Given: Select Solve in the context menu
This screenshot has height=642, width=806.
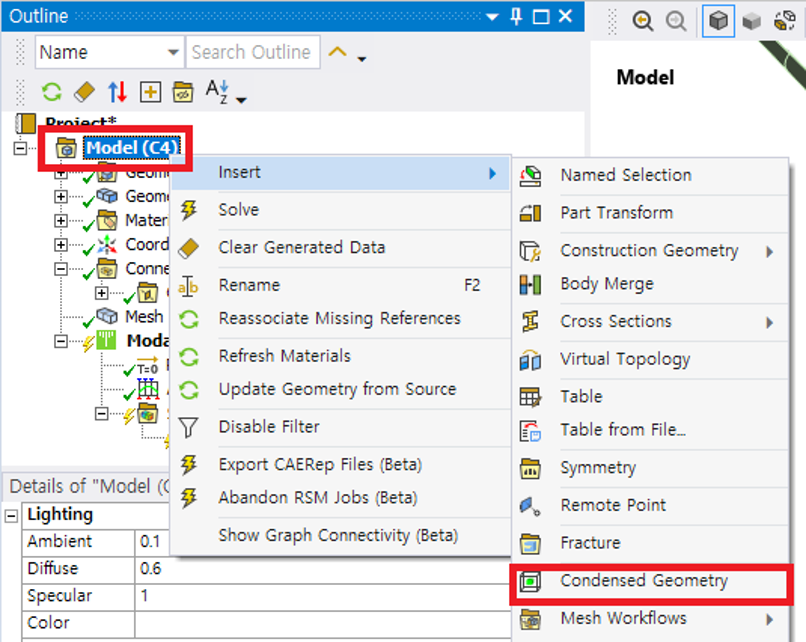Looking at the screenshot, I should pos(239,210).
